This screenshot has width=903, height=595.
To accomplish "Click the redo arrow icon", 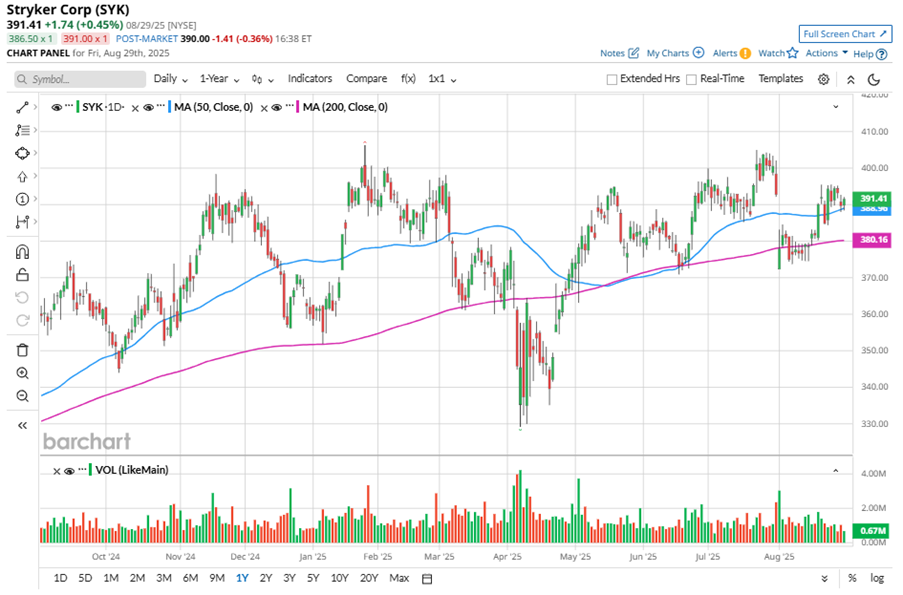I will pos(22,320).
